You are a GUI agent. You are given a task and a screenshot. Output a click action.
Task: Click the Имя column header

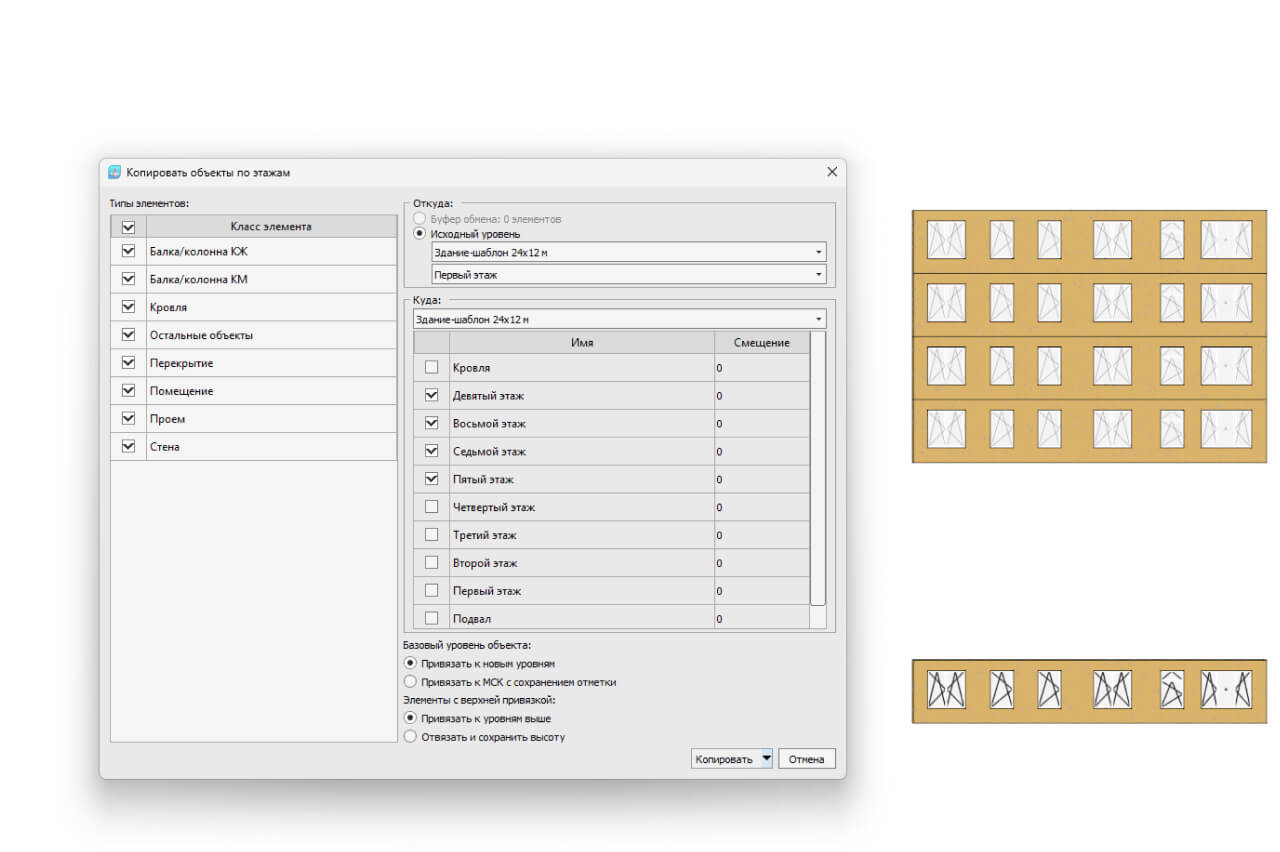pyautogui.click(x=582, y=342)
